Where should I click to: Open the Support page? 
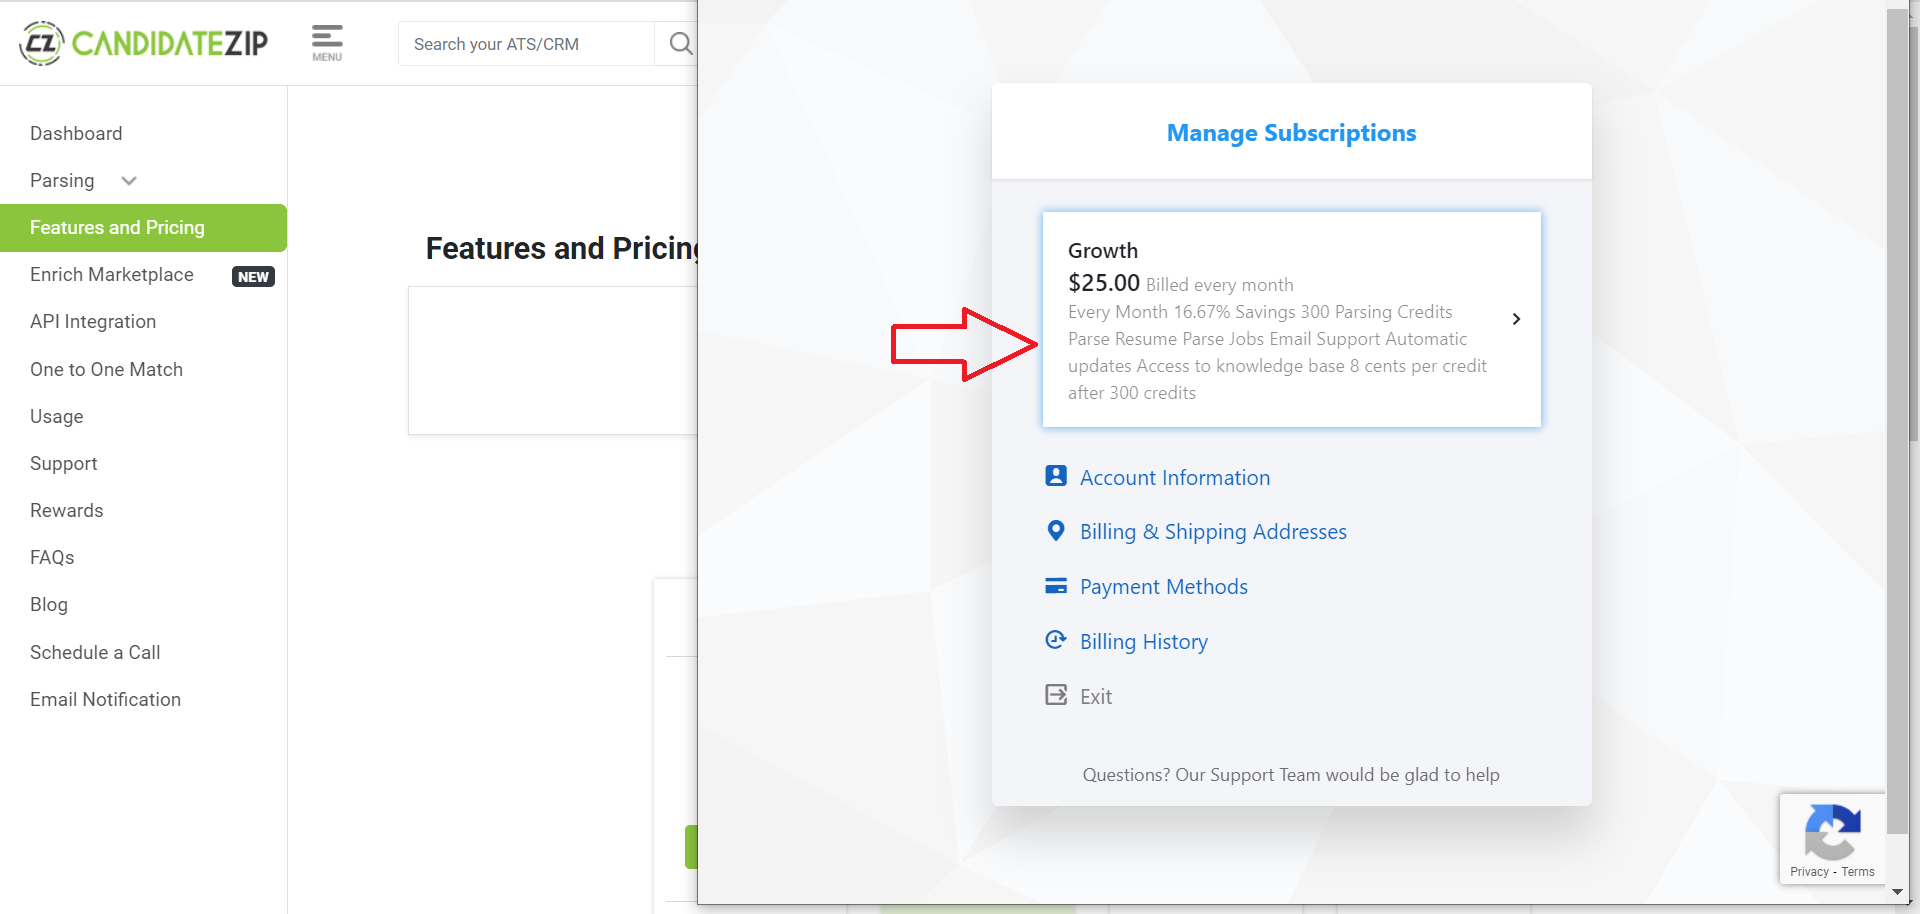pyautogui.click(x=64, y=463)
